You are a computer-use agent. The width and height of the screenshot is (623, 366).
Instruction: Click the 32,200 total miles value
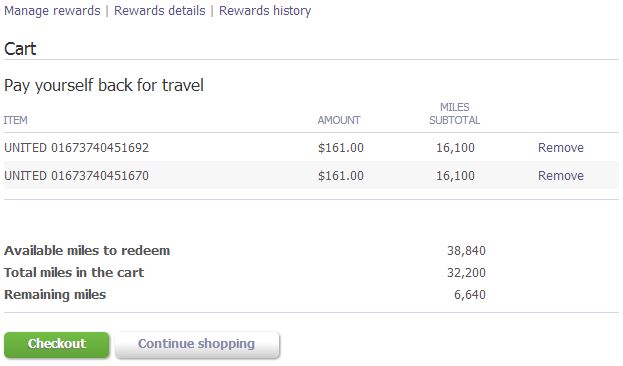(x=466, y=272)
